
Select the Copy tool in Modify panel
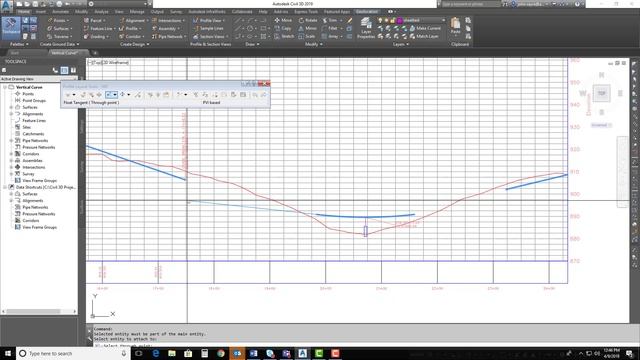283,28
